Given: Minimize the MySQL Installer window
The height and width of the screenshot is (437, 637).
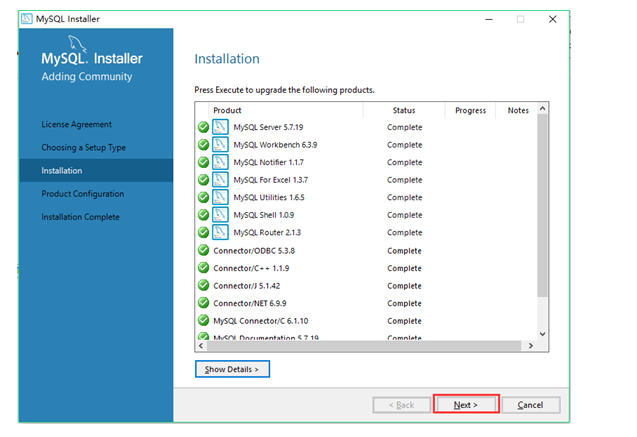Looking at the screenshot, I should [x=489, y=19].
